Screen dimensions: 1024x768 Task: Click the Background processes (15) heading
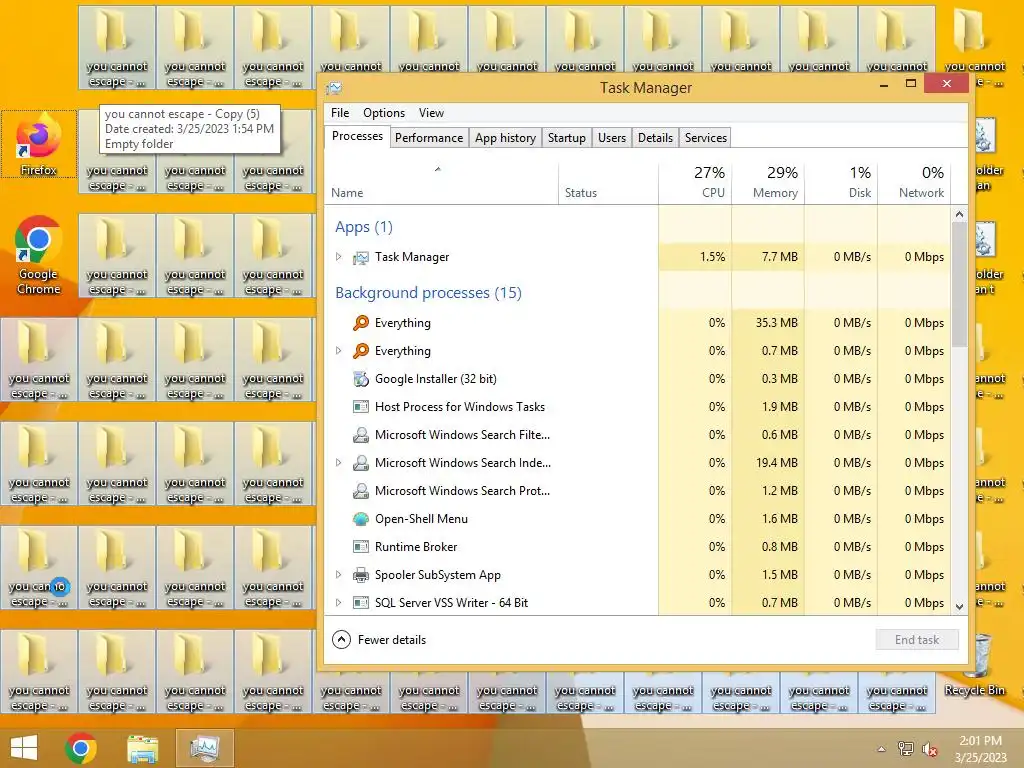point(428,293)
